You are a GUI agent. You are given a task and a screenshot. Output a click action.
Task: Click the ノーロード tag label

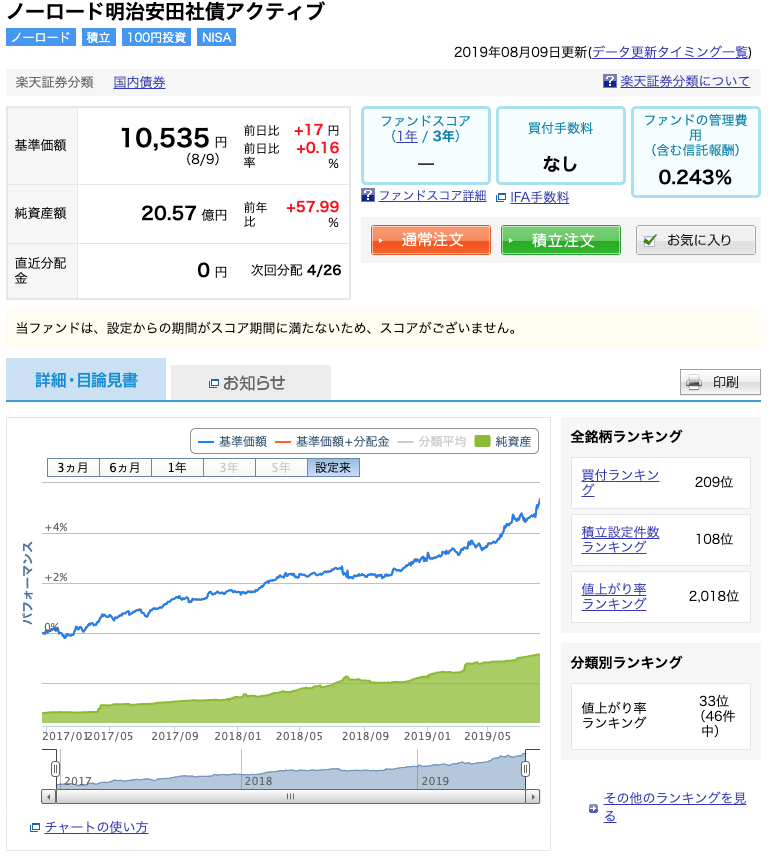click(41, 38)
